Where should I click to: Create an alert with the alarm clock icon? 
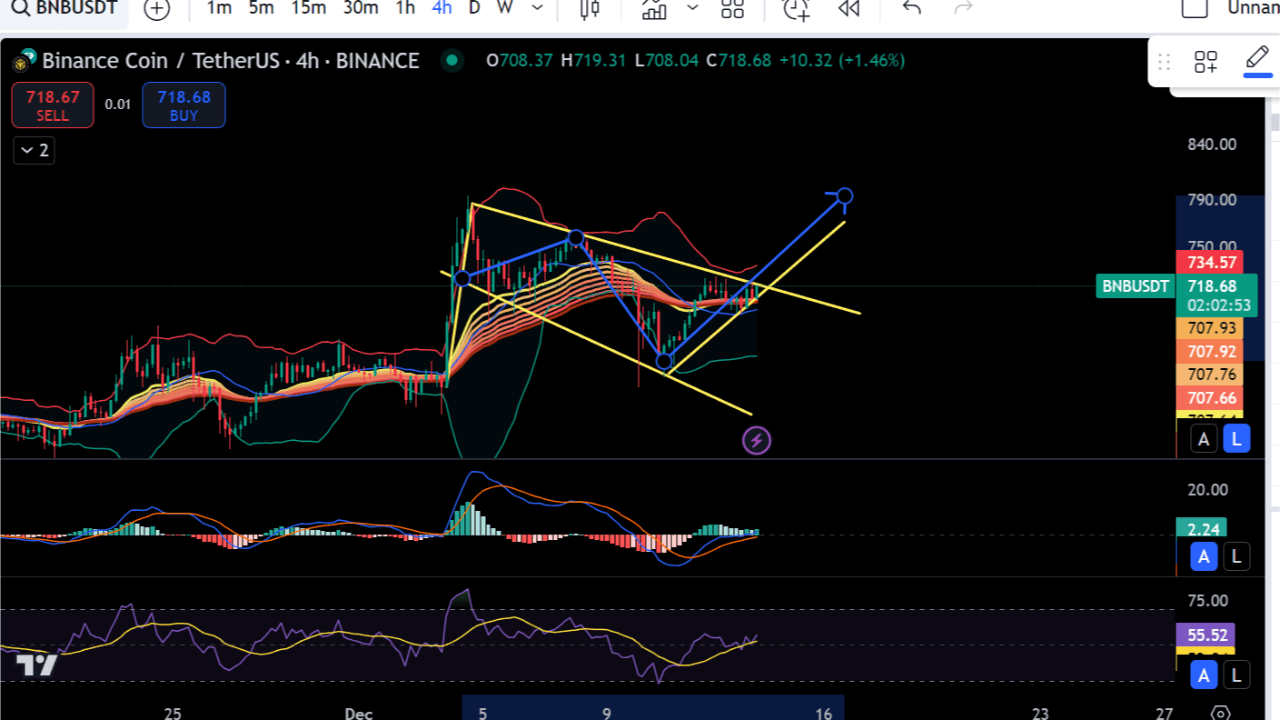(x=796, y=9)
